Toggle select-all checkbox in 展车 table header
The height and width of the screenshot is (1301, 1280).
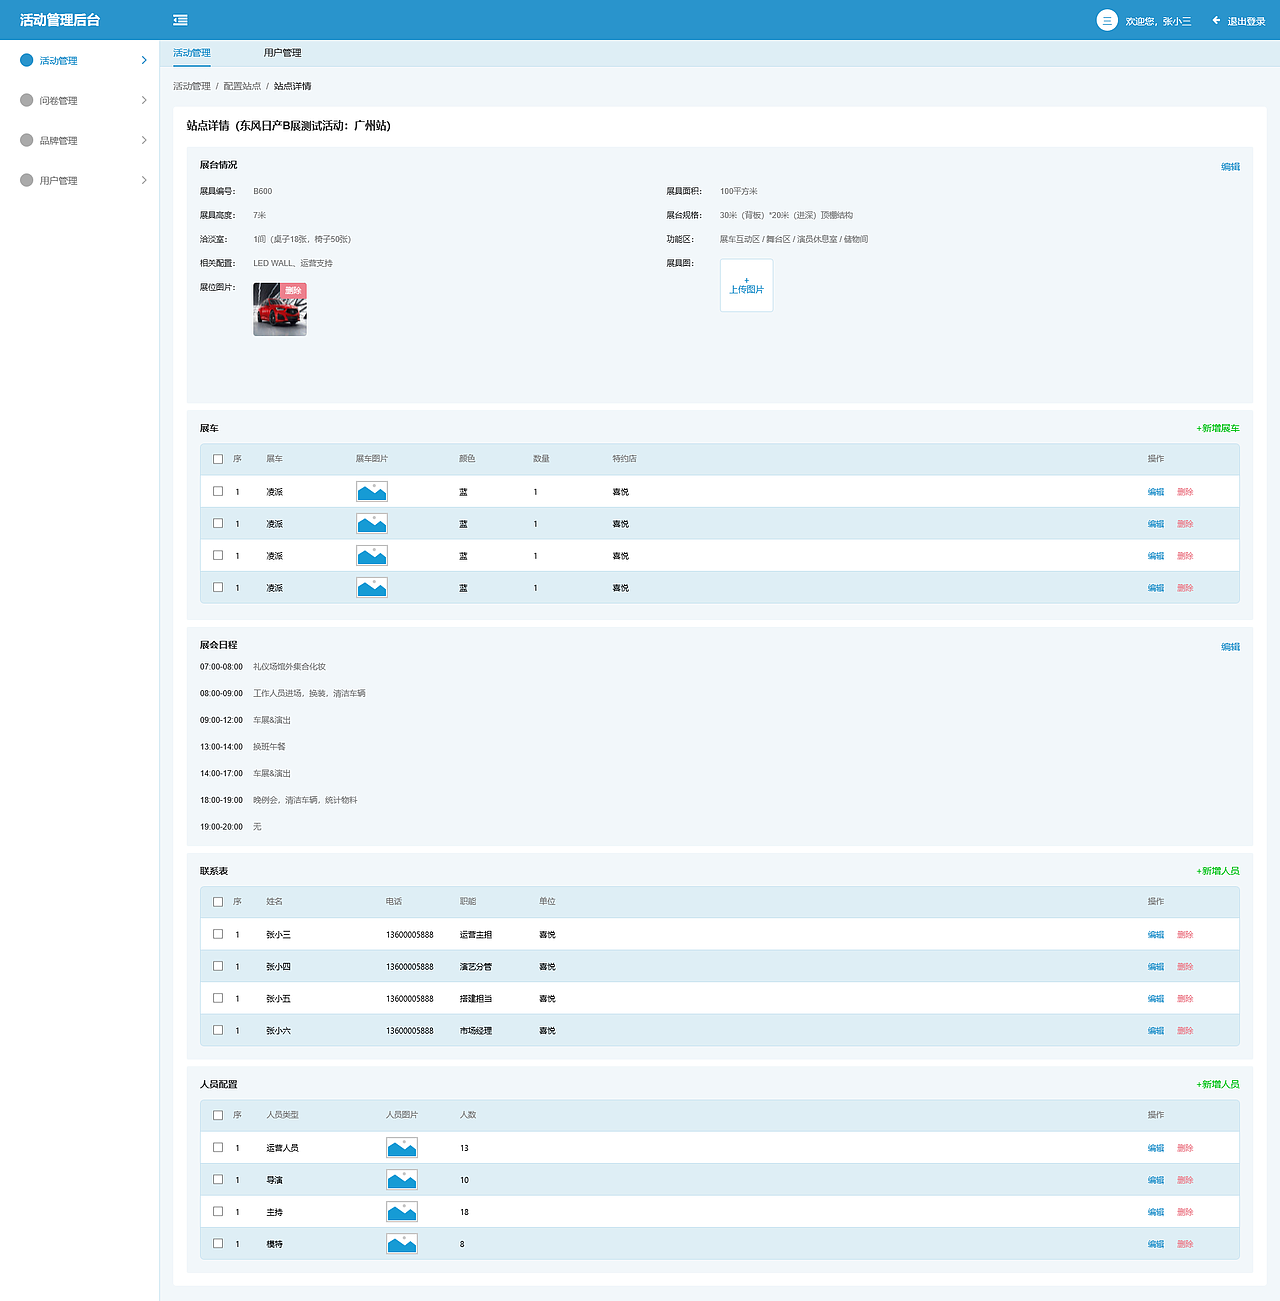[218, 459]
